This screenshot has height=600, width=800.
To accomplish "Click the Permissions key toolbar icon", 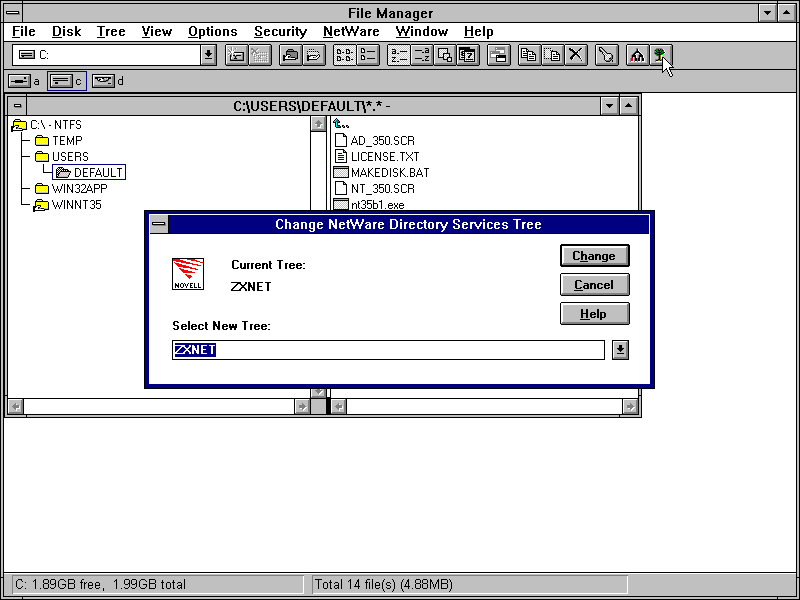I will click(607, 55).
